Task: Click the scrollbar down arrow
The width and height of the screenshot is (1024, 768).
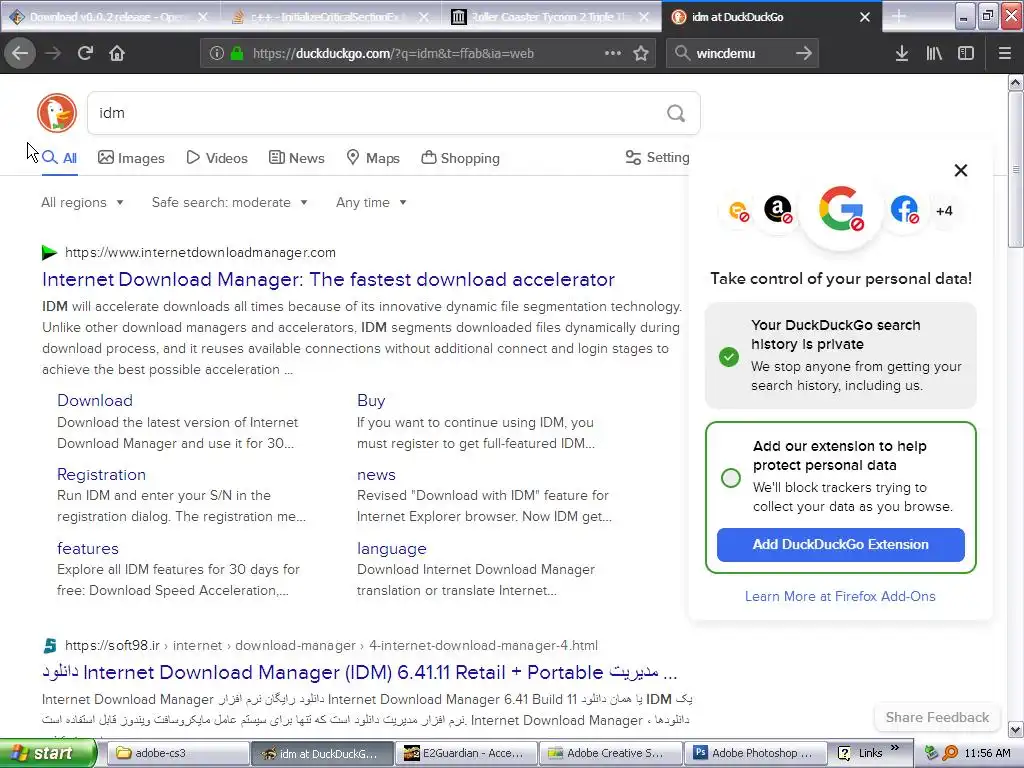Action: [x=1016, y=729]
